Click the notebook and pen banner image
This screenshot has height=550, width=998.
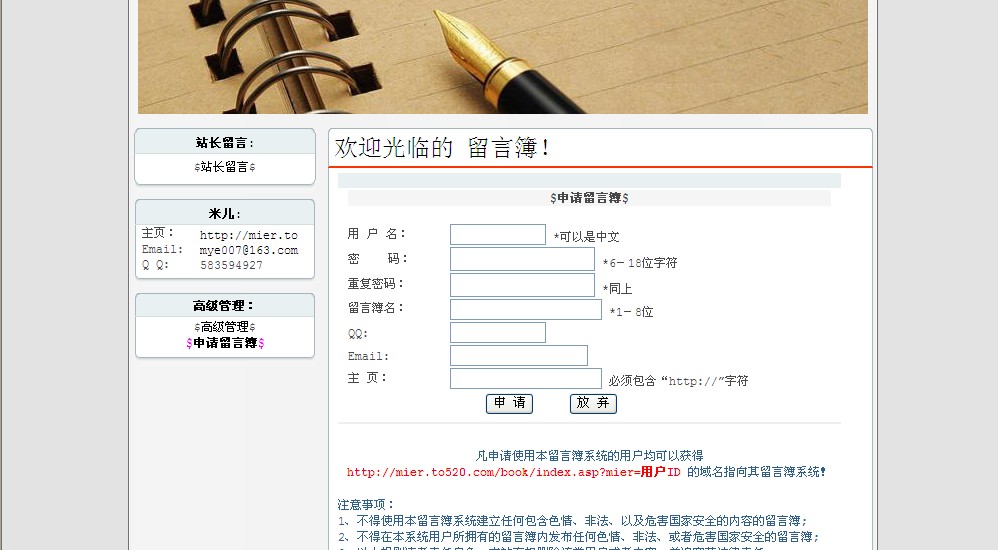tap(503, 57)
